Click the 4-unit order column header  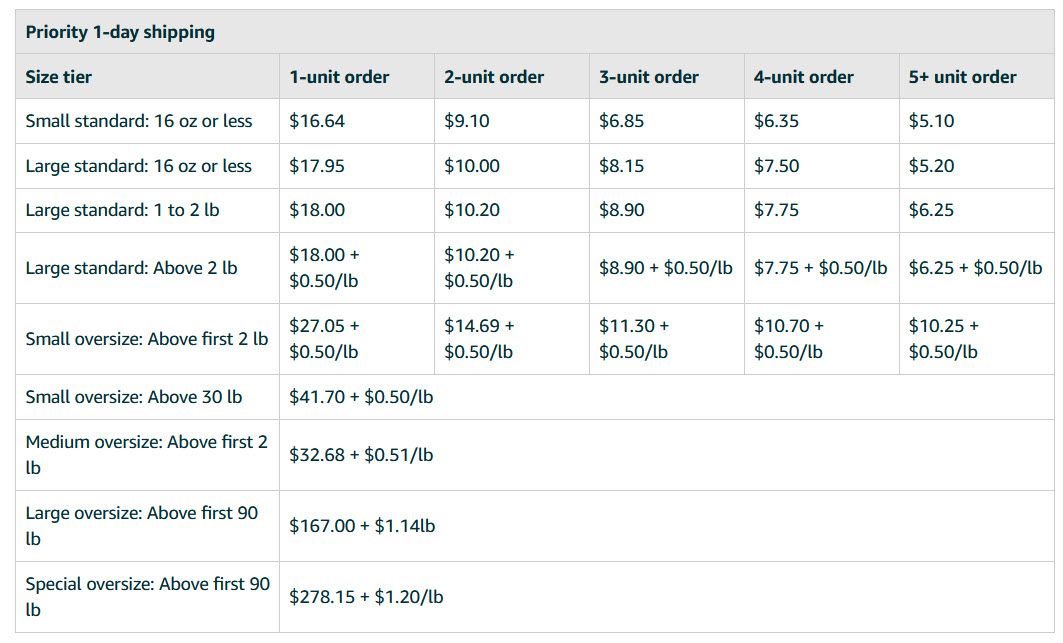click(x=803, y=77)
